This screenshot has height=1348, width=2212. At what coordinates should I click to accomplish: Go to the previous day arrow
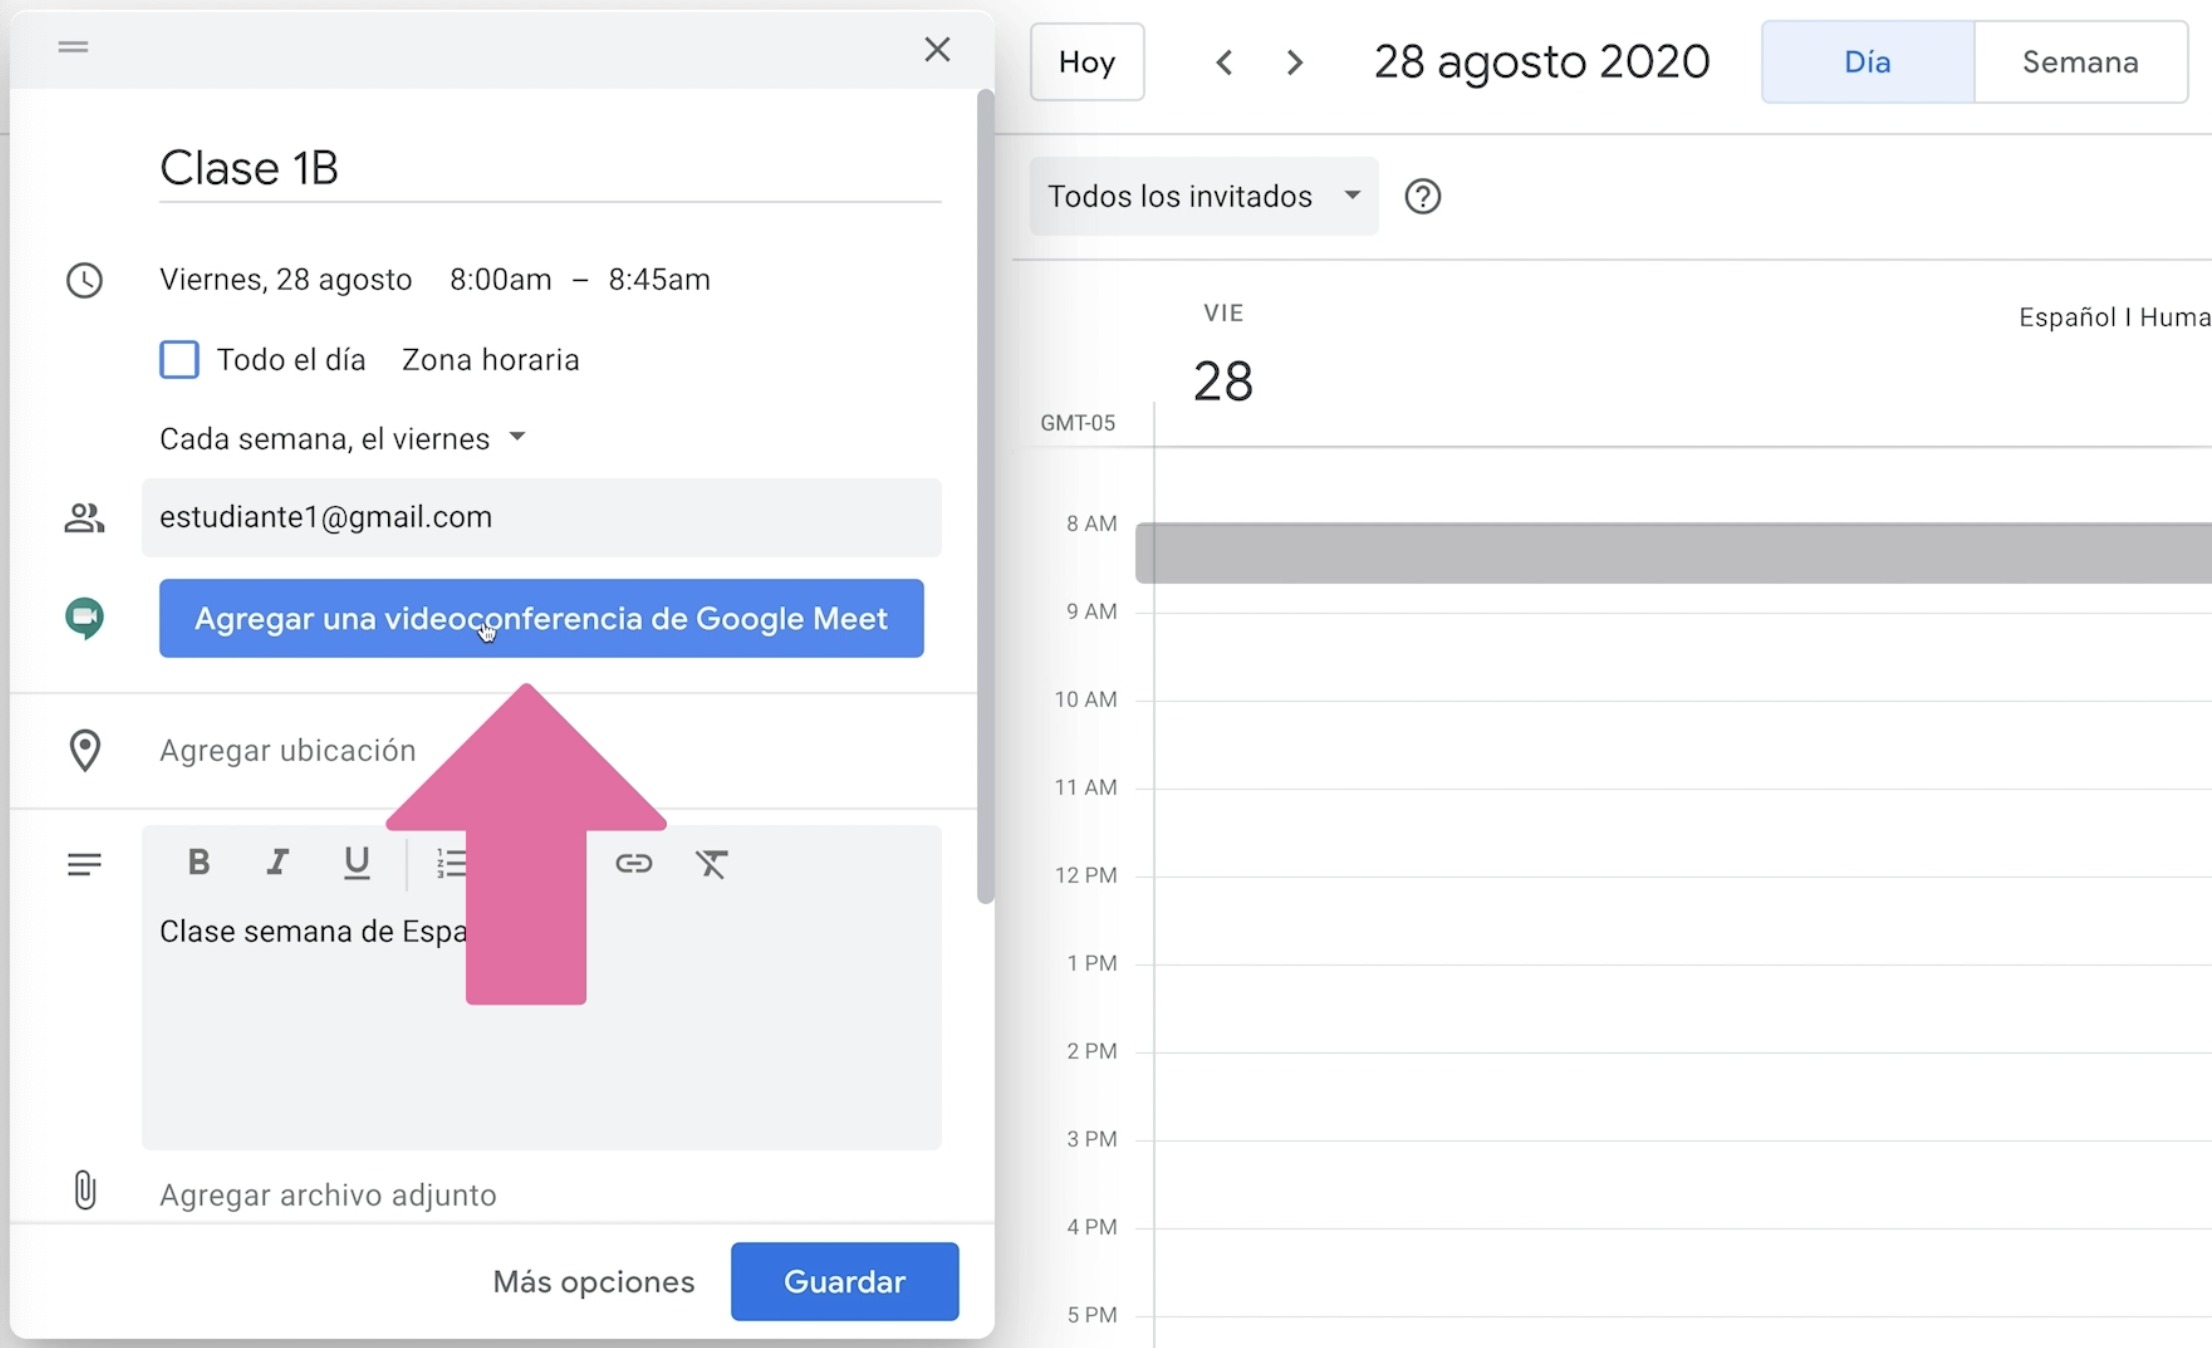click(1224, 63)
